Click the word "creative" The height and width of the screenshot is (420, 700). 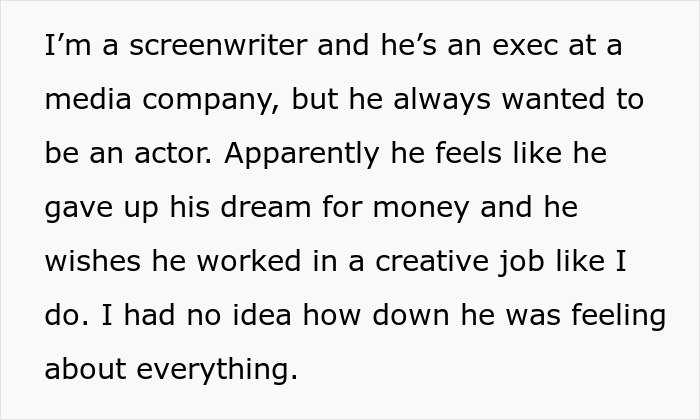(432, 261)
